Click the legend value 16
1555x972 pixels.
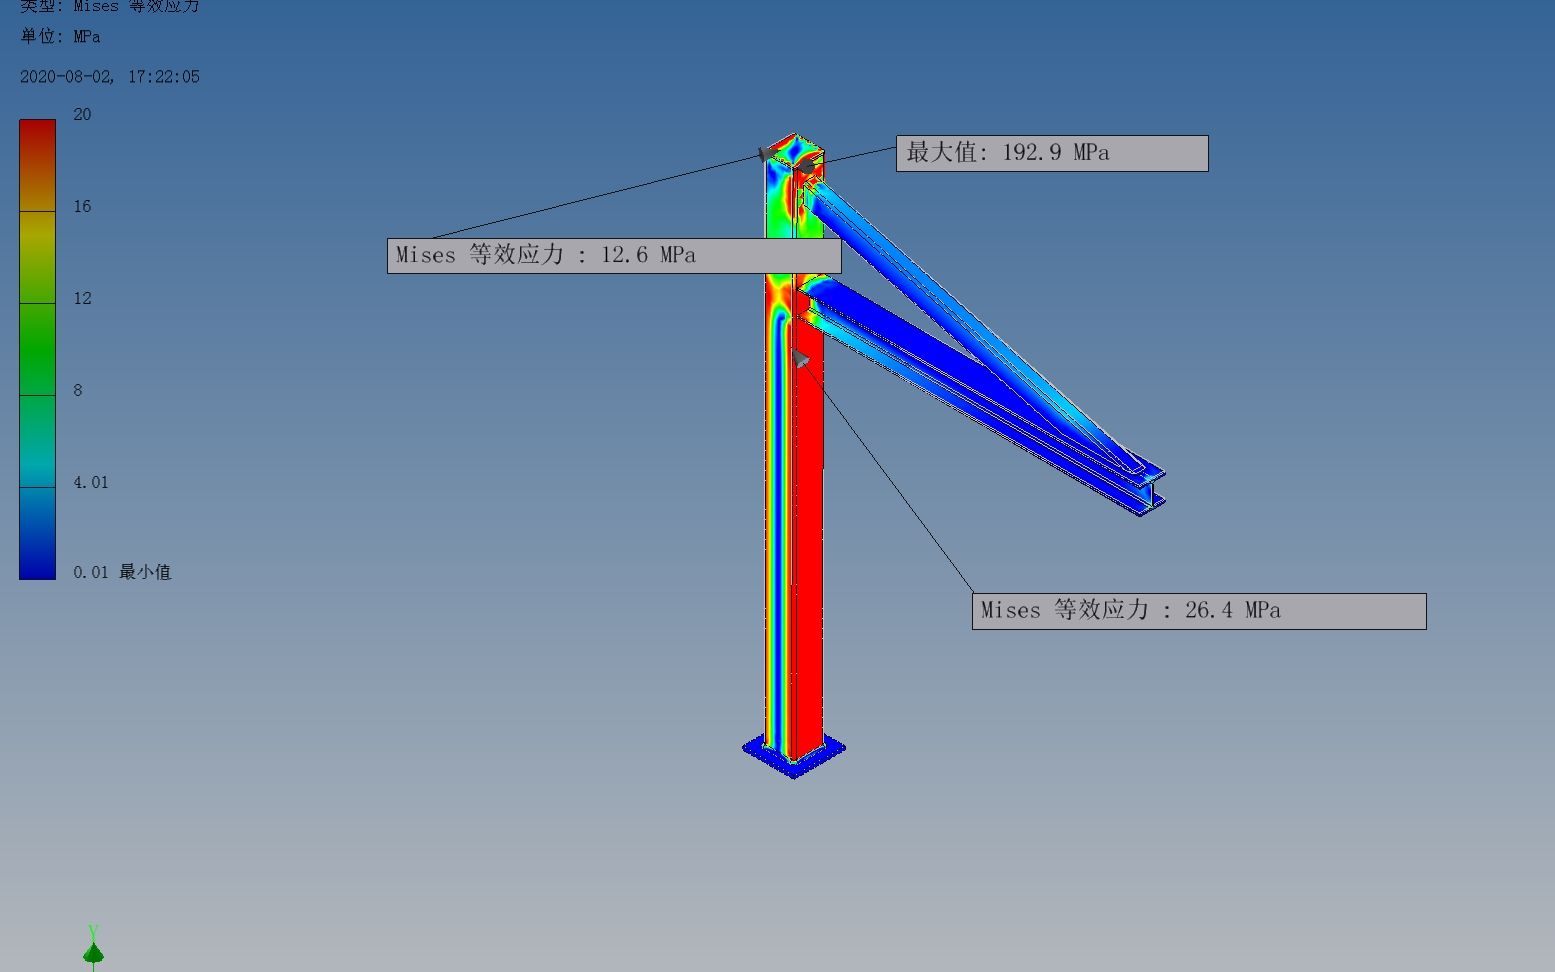pyautogui.click(x=82, y=207)
